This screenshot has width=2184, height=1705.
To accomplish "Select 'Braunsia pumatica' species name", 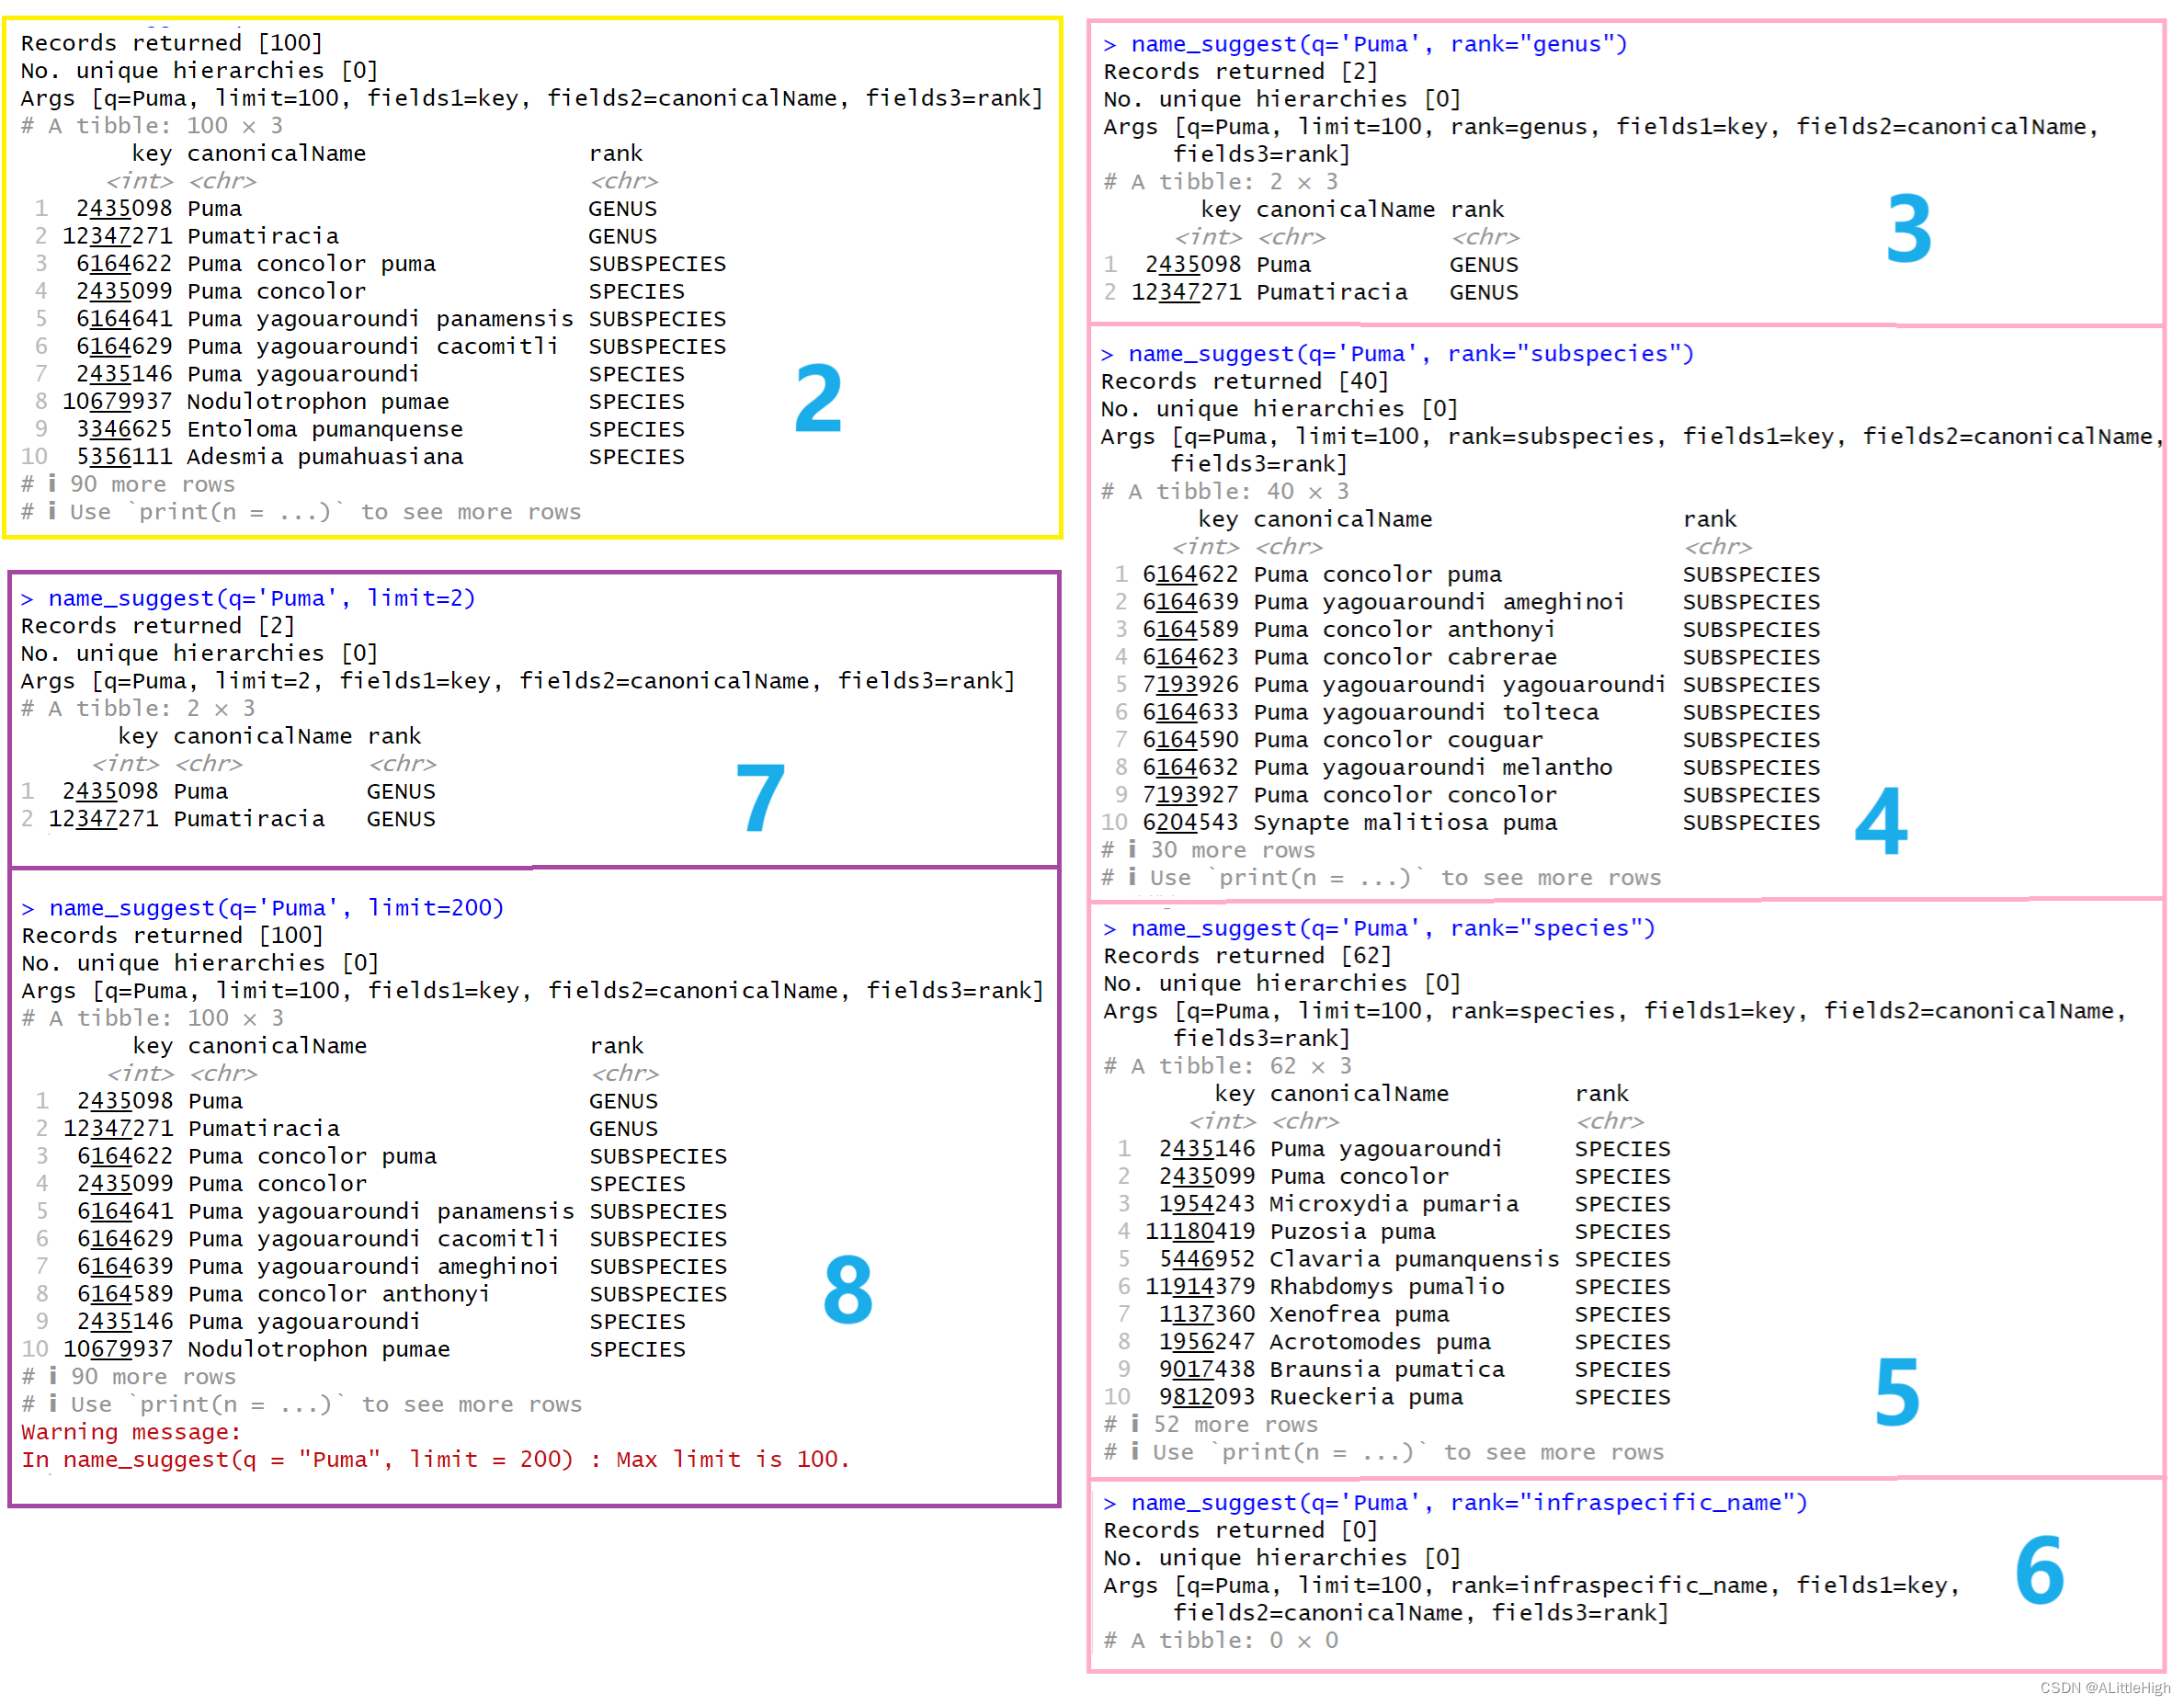I will (1387, 1371).
